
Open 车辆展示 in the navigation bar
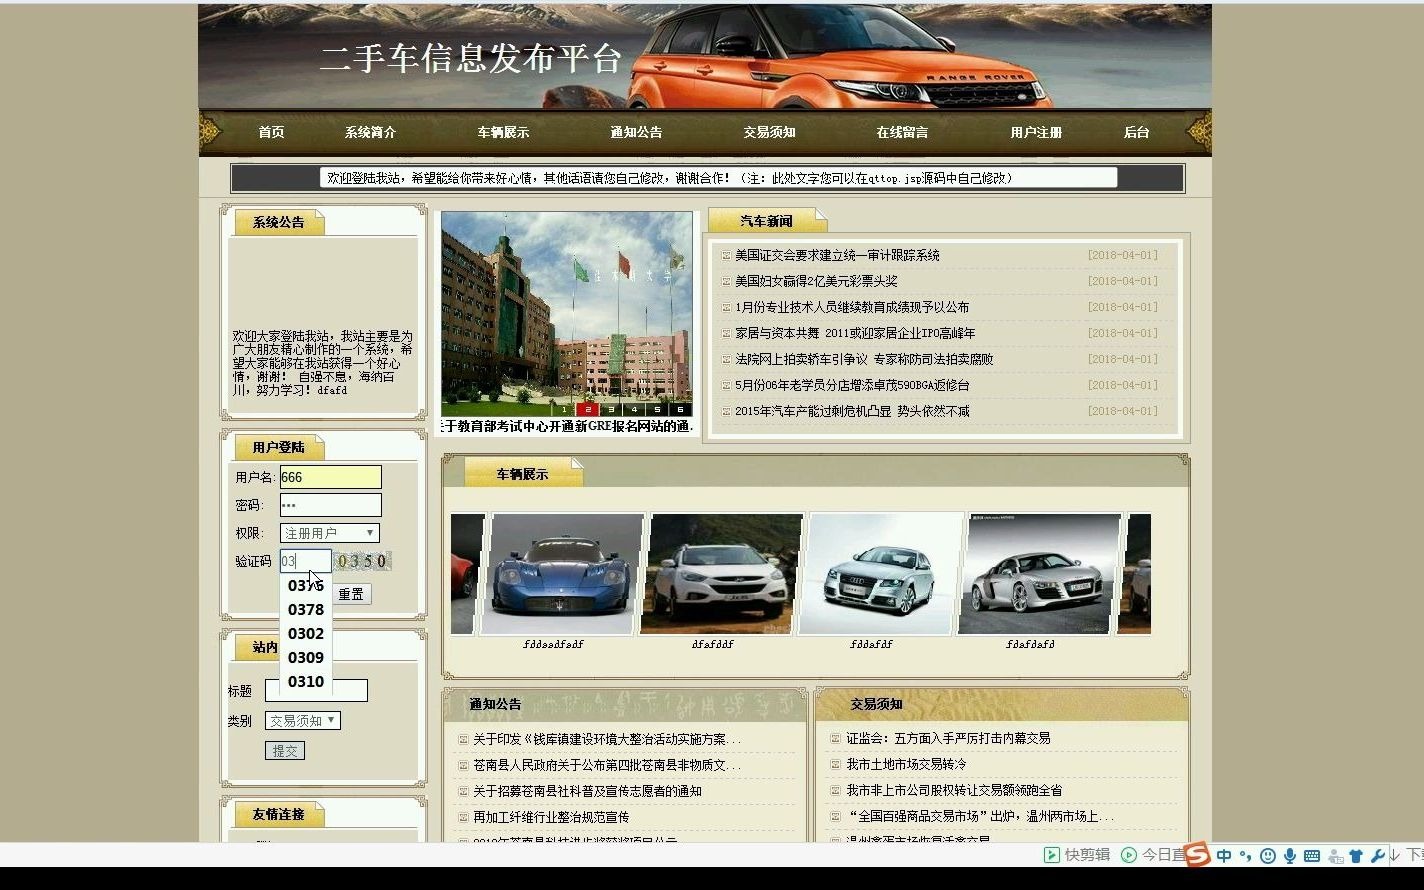503,132
